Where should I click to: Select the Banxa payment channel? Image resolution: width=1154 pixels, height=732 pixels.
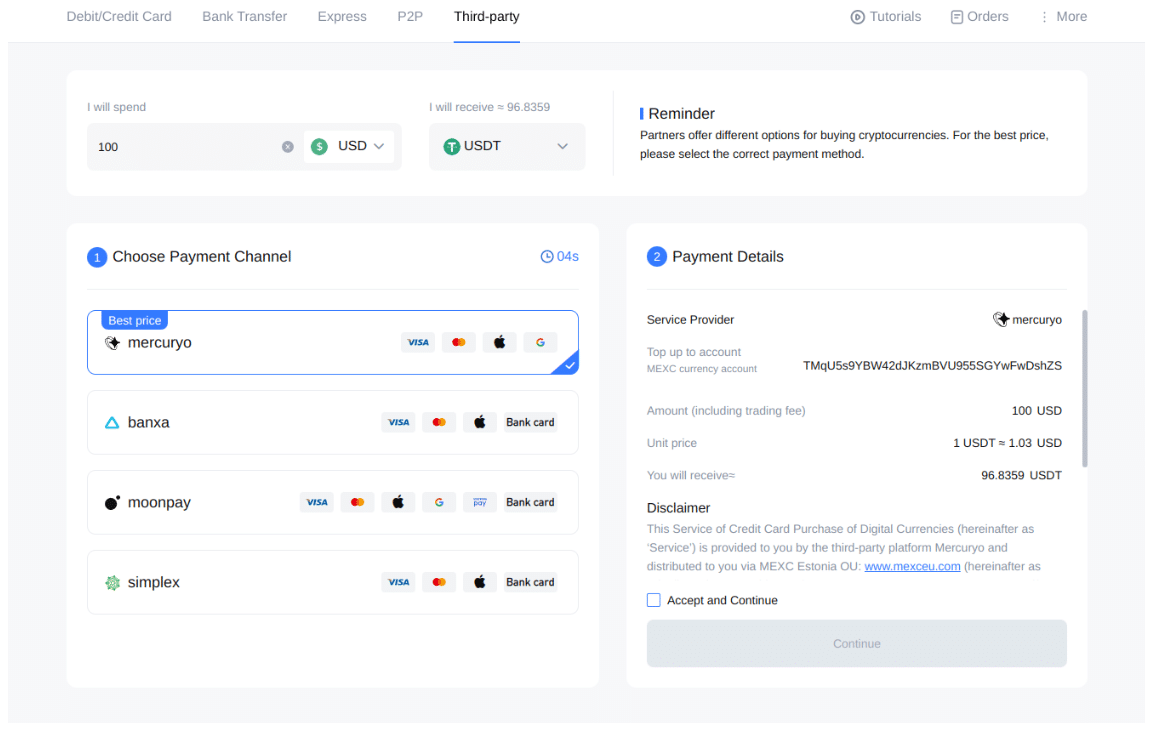pyautogui.click(x=333, y=422)
